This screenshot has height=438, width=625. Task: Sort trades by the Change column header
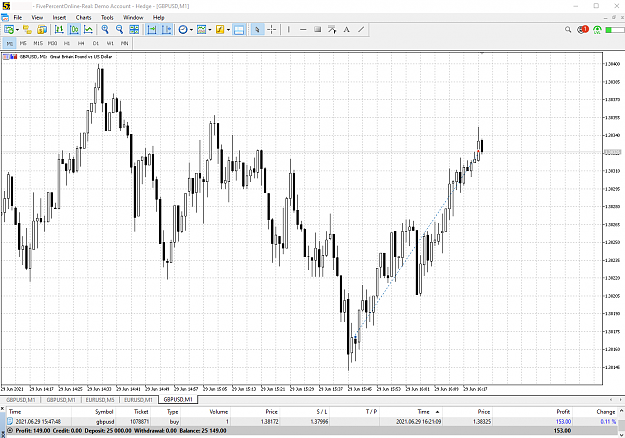pos(605,412)
